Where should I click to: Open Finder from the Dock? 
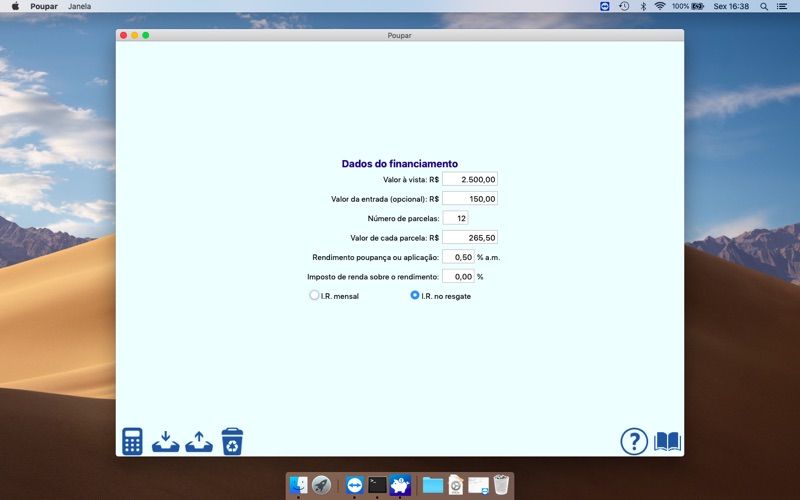pos(298,485)
